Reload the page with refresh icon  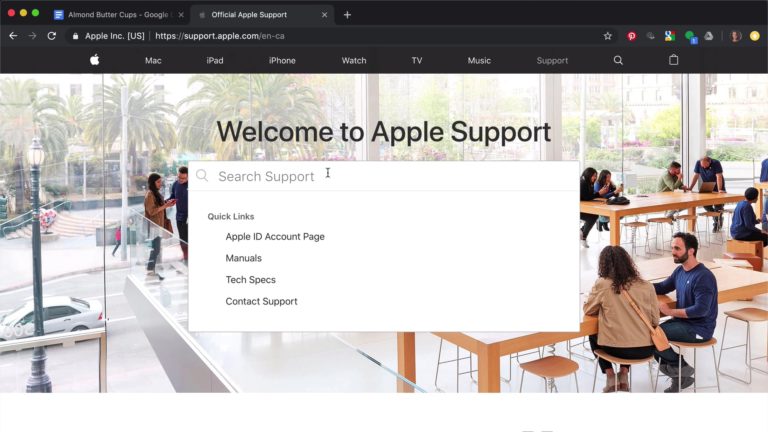(x=51, y=36)
